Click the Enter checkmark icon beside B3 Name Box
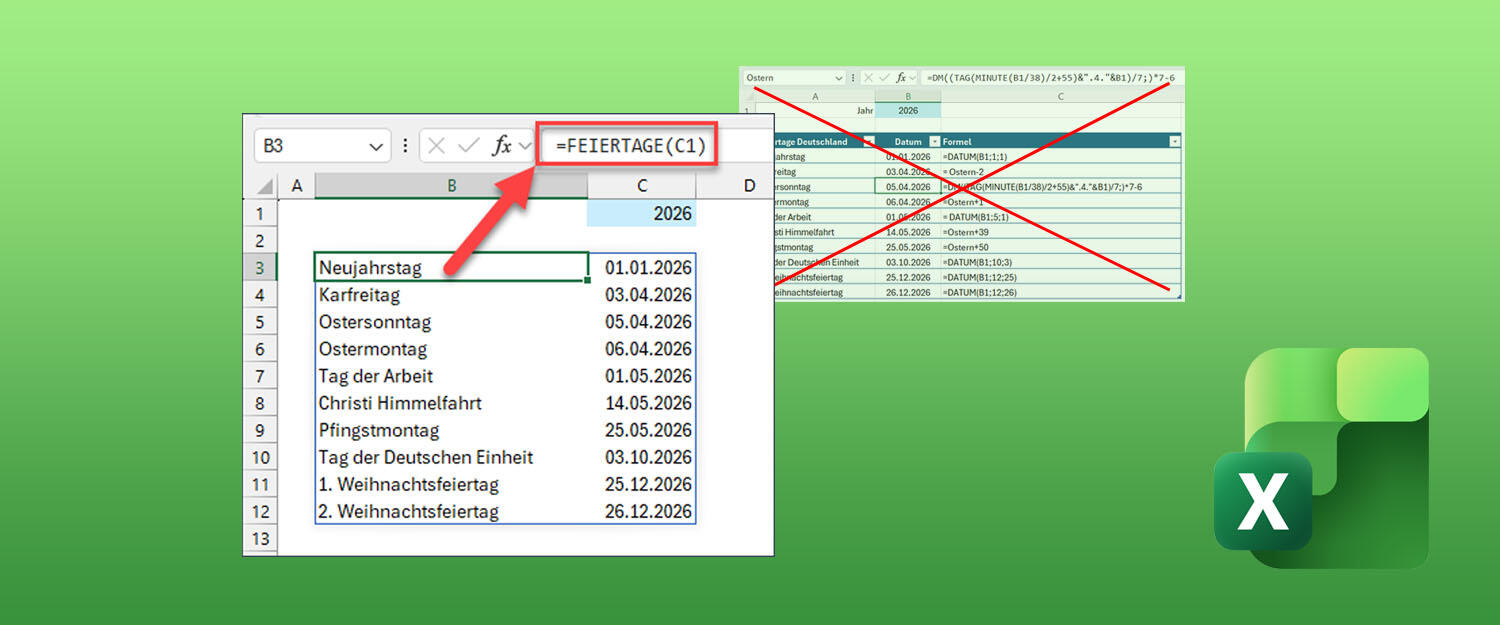 click(x=468, y=146)
